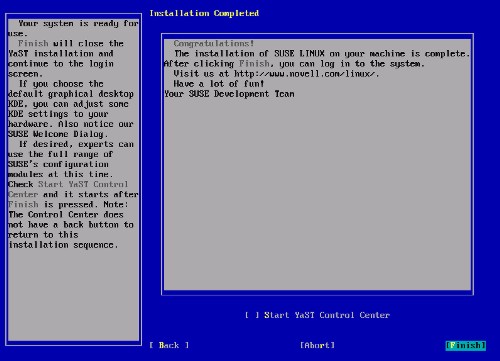This screenshot has height=361, width=500.
Task: Click help line 'default graphical desktop'
Action: (x=71, y=94)
